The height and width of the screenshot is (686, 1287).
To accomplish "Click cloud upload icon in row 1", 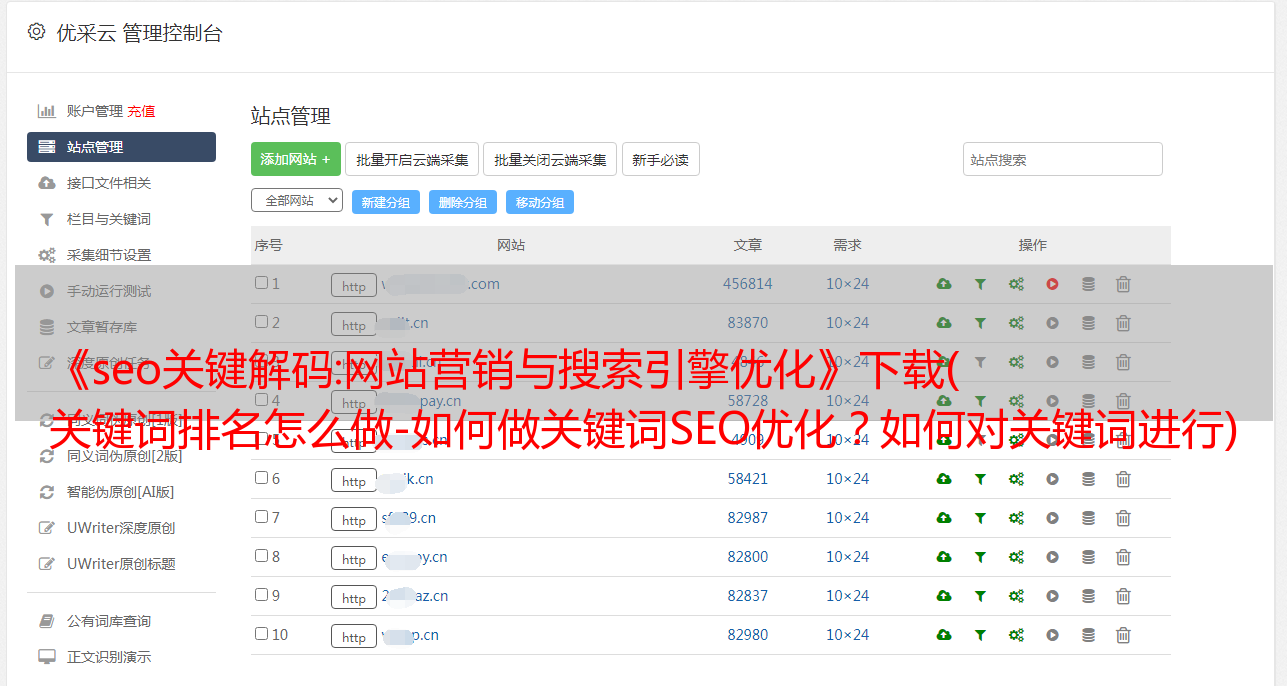I will (944, 284).
